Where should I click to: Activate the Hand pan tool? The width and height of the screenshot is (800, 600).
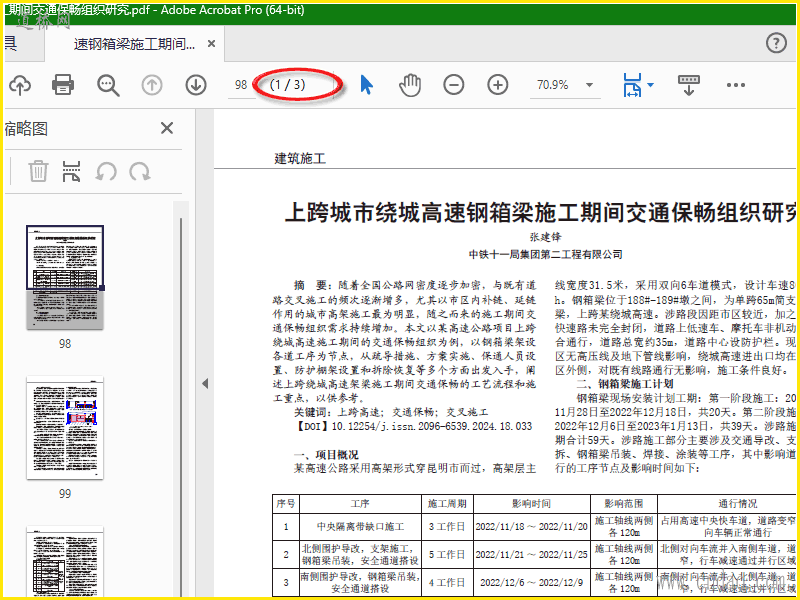click(x=410, y=85)
